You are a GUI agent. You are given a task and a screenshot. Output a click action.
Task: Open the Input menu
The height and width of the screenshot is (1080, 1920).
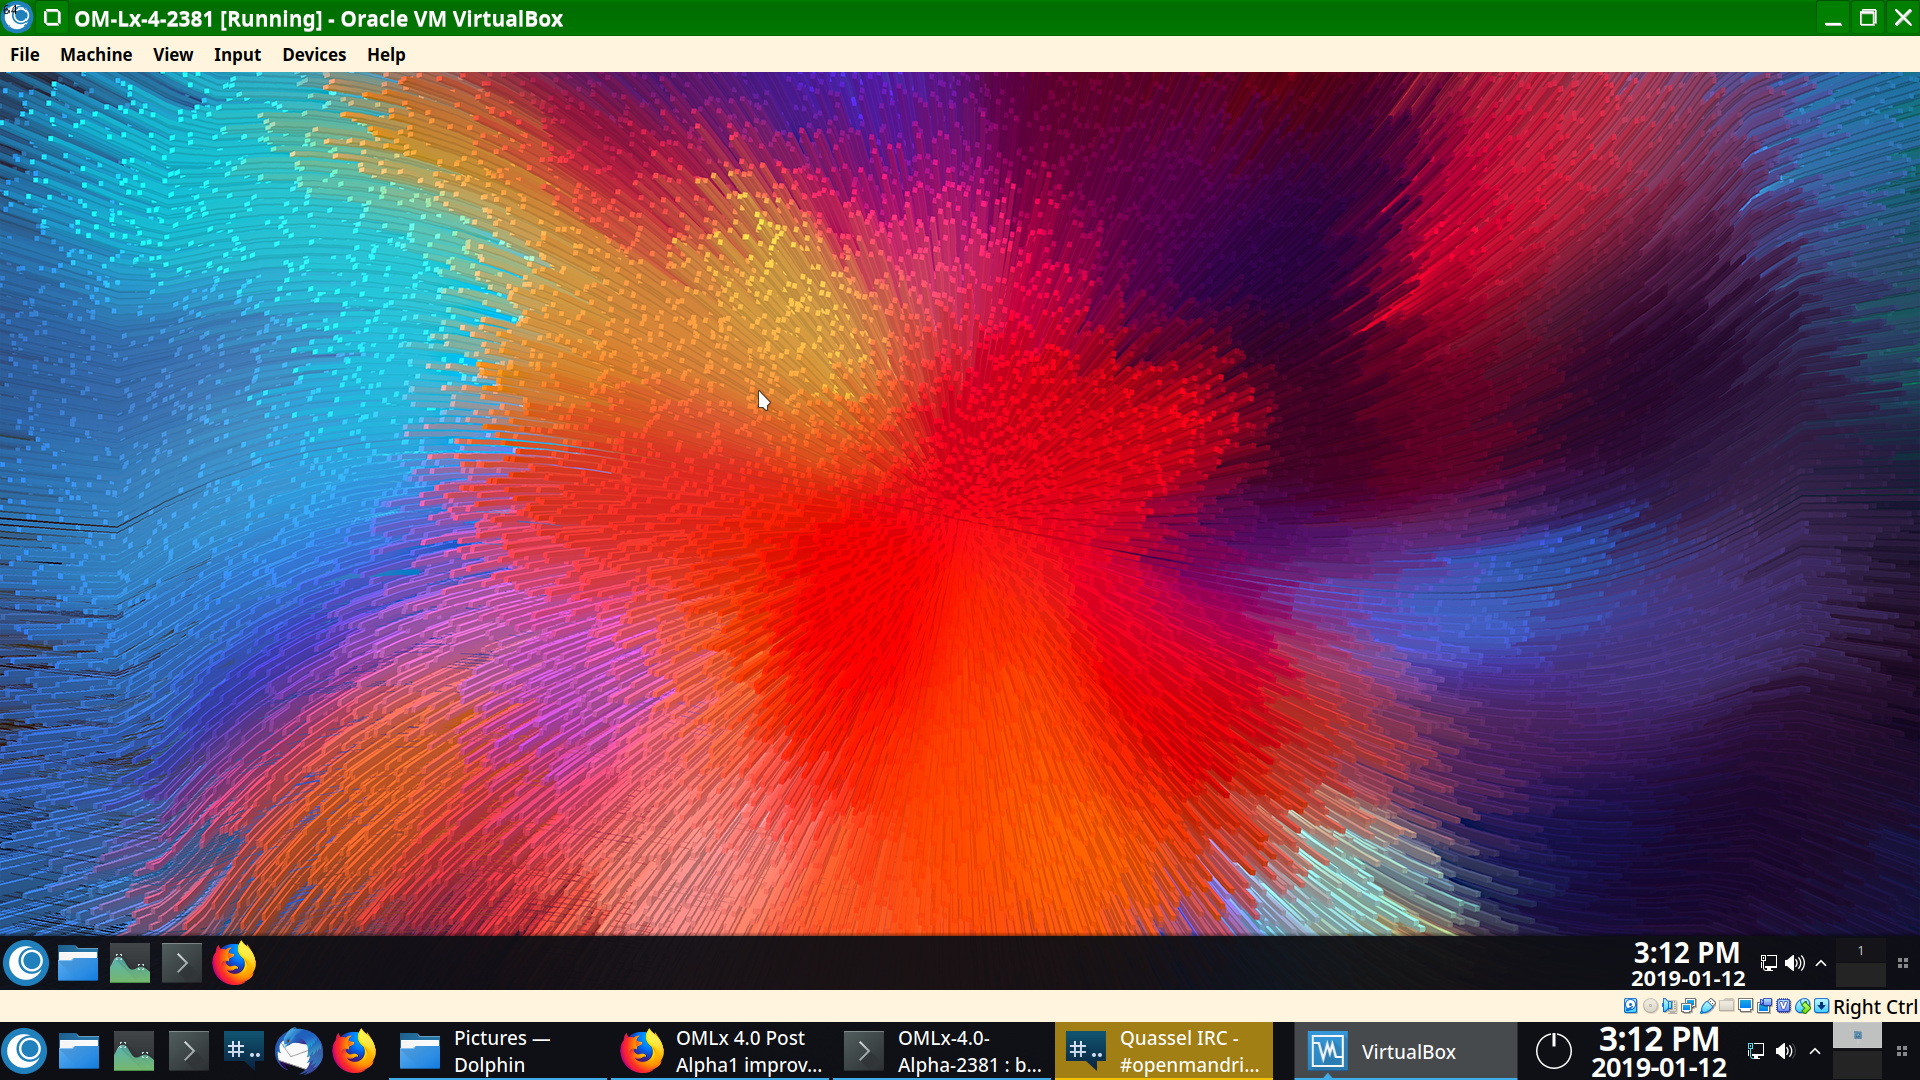(237, 55)
